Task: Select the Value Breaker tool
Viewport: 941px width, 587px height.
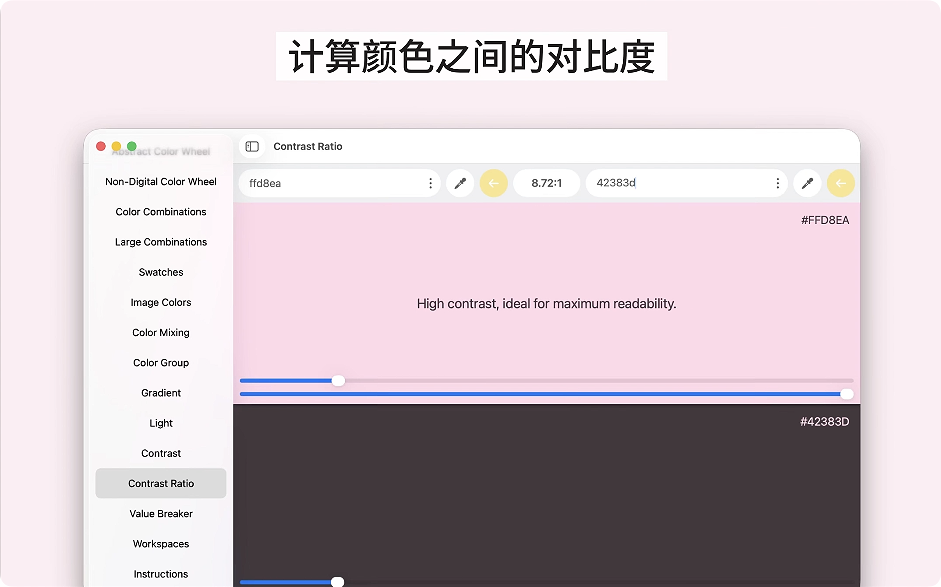Action: 160,513
